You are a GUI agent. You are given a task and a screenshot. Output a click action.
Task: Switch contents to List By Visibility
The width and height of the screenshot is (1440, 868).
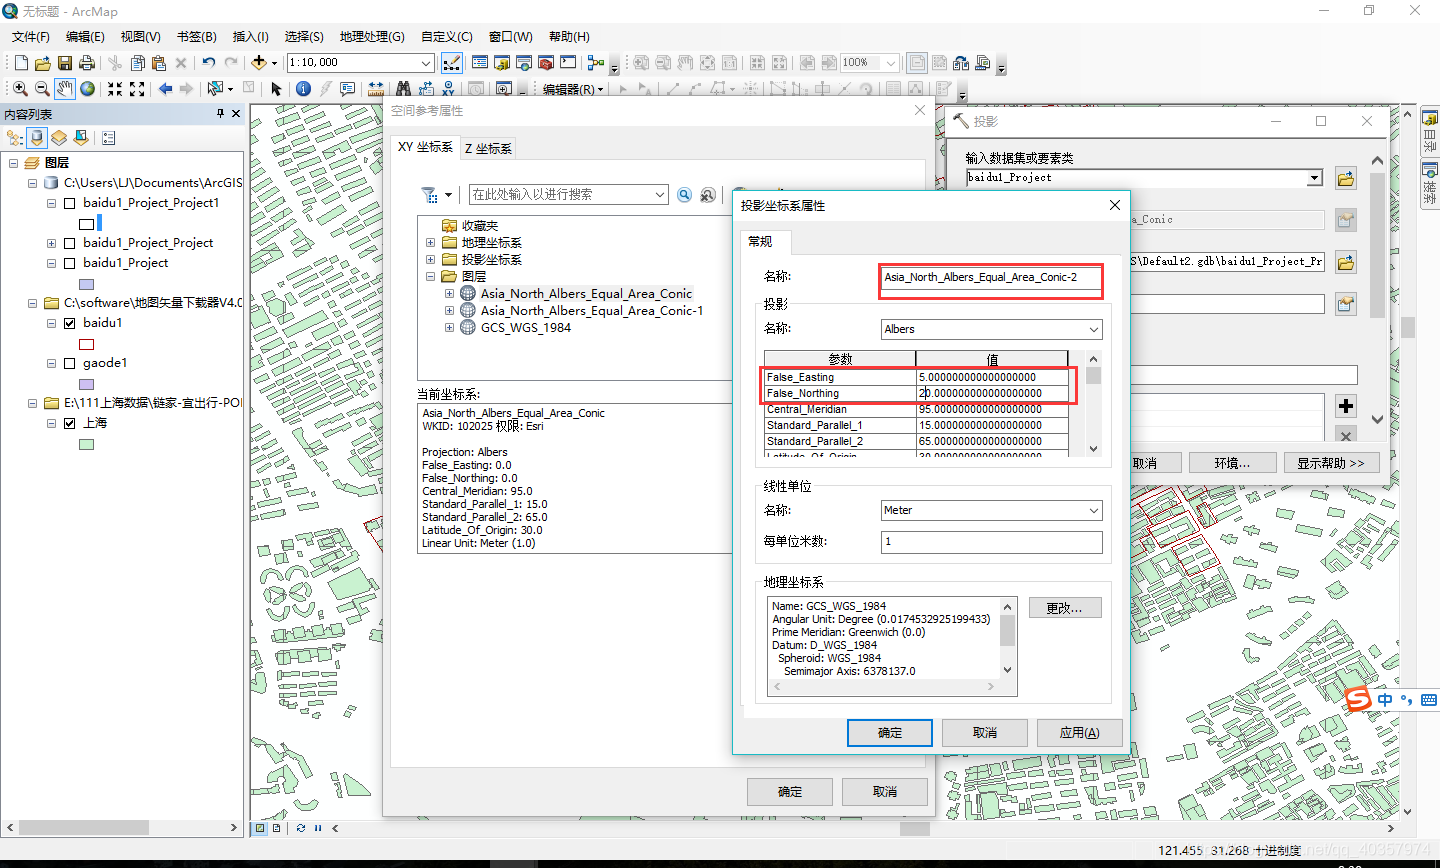[59, 138]
